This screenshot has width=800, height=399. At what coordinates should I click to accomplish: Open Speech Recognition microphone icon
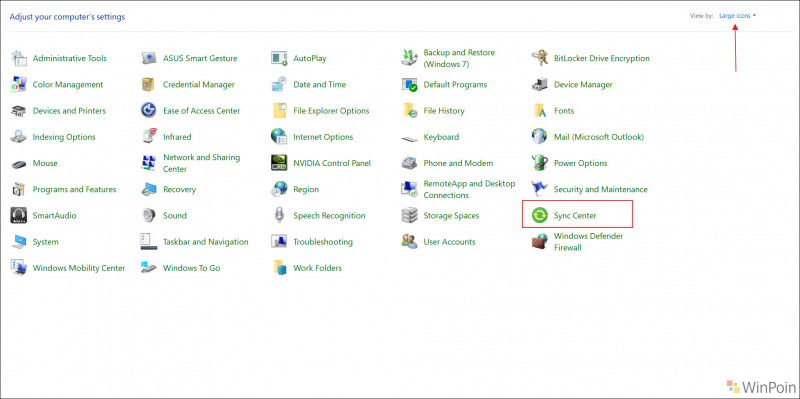[279, 215]
